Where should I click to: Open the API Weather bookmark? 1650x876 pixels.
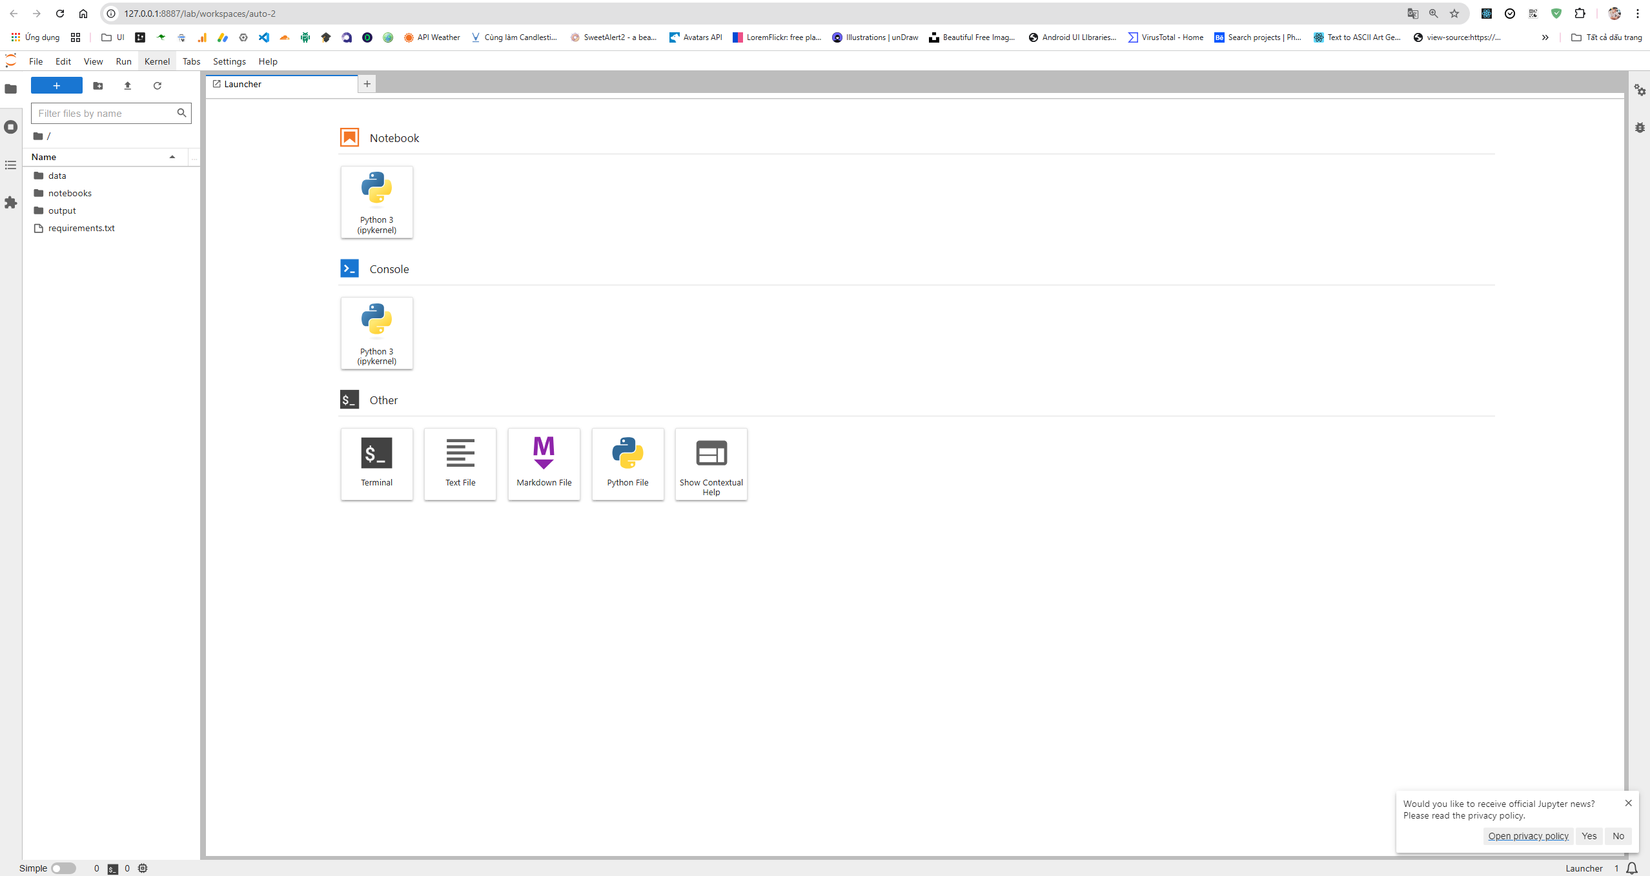point(432,38)
